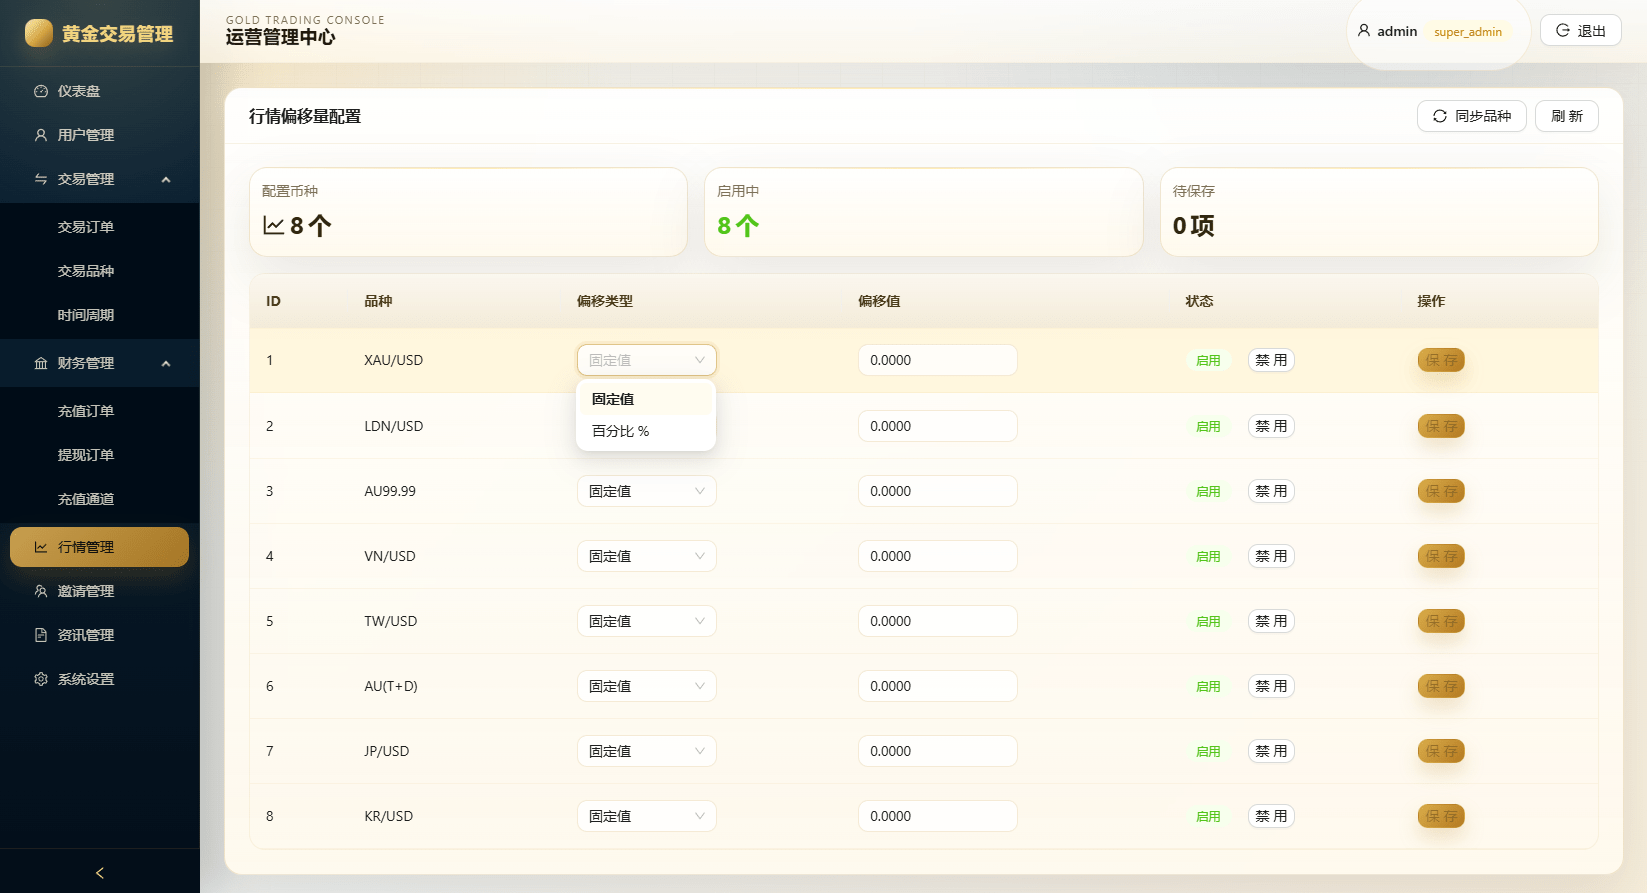Click the admin user avatar icon
The width and height of the screenshot is (1647, 893).
point(1364,31)
